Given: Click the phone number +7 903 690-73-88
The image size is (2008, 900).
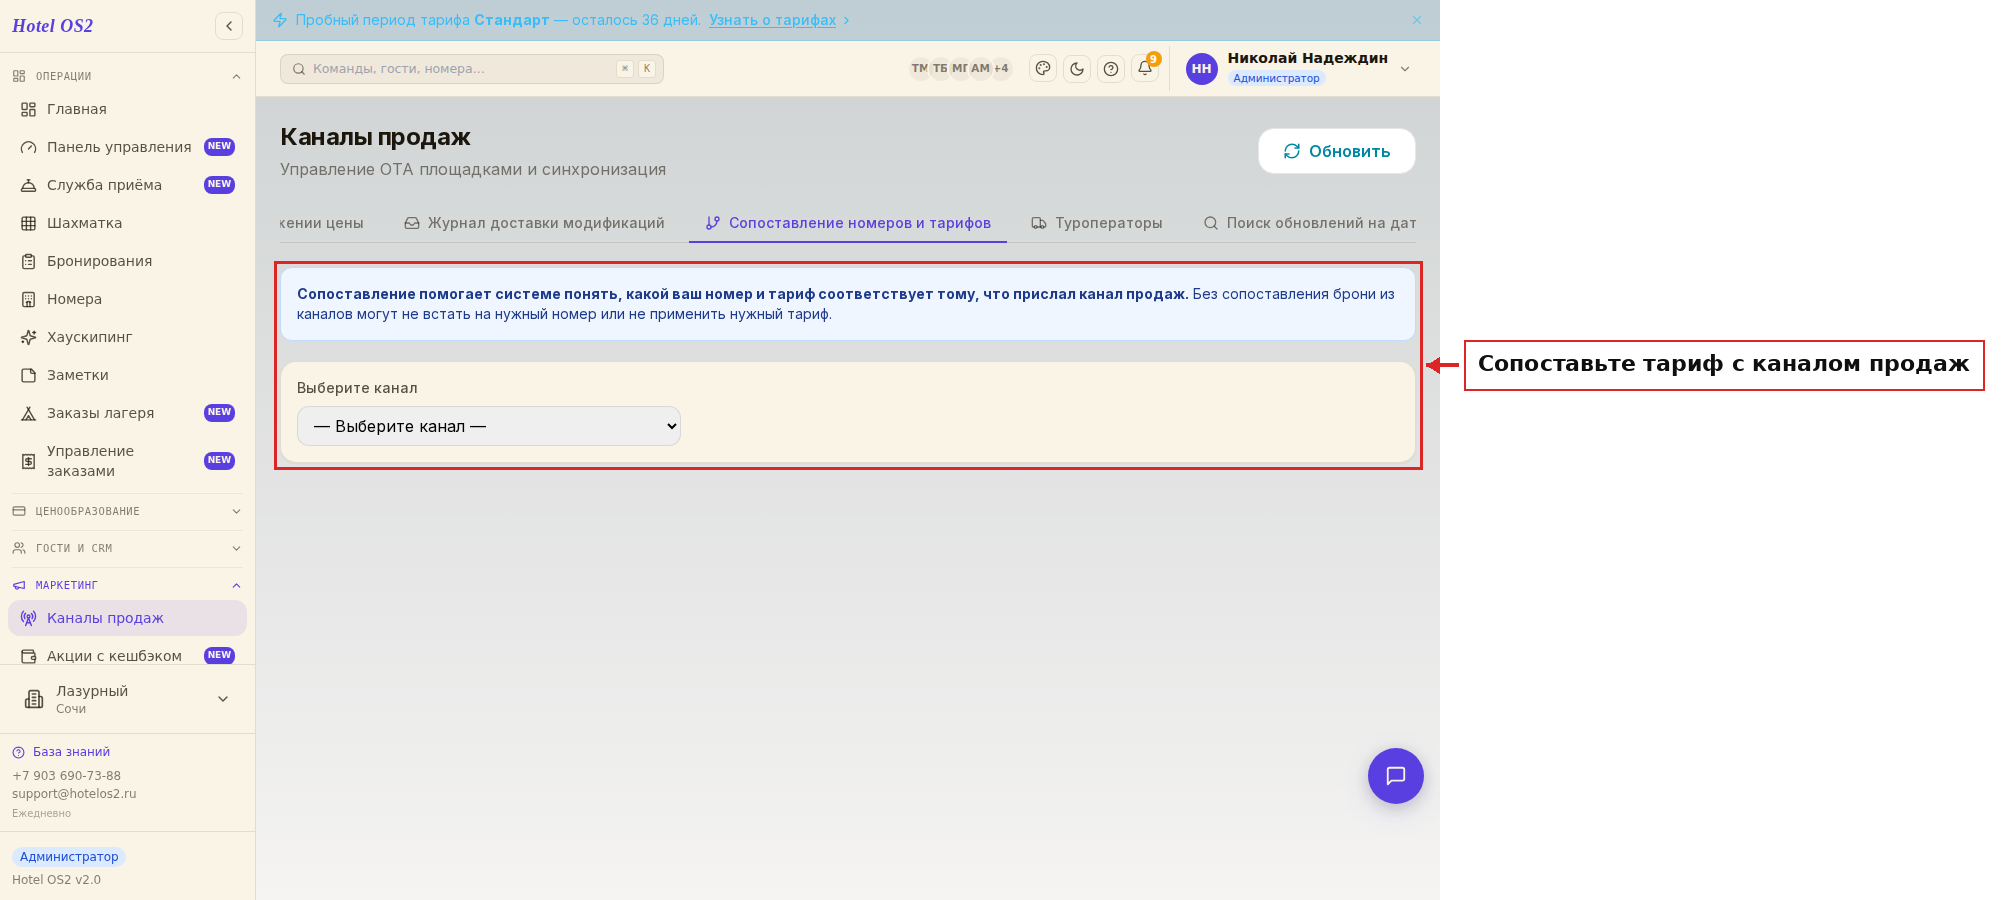Looking at the screenshot, I should [66, 776].
